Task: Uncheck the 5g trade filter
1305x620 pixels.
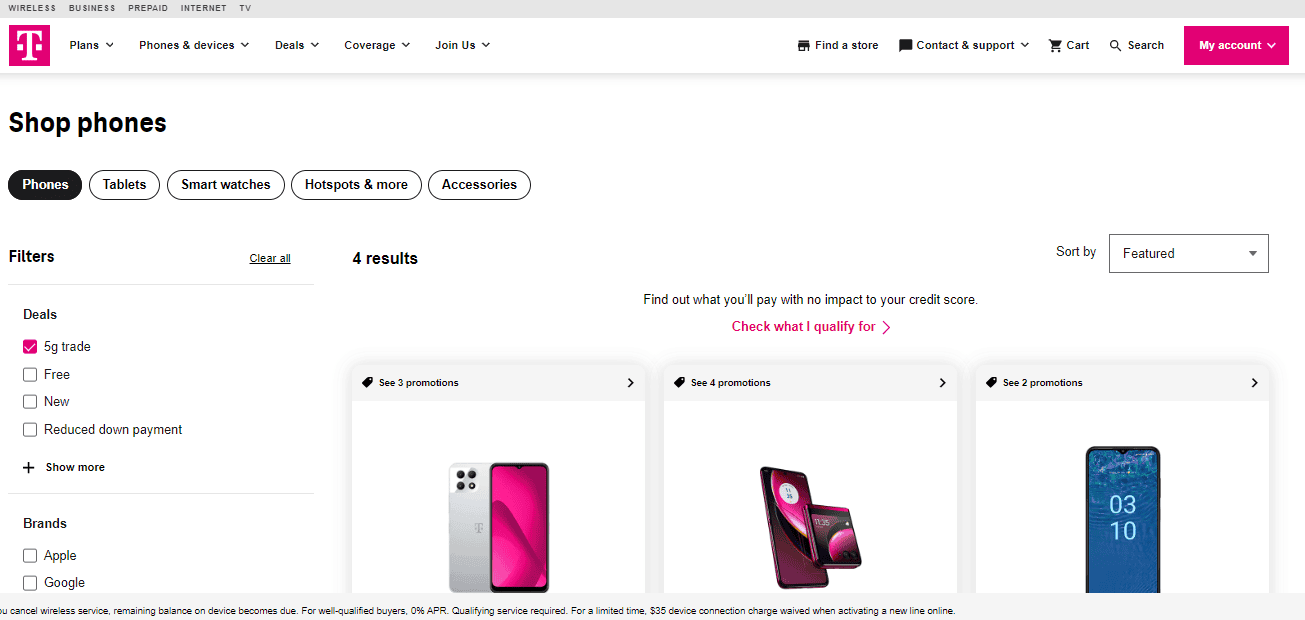Action: click(x=30, y=347)
